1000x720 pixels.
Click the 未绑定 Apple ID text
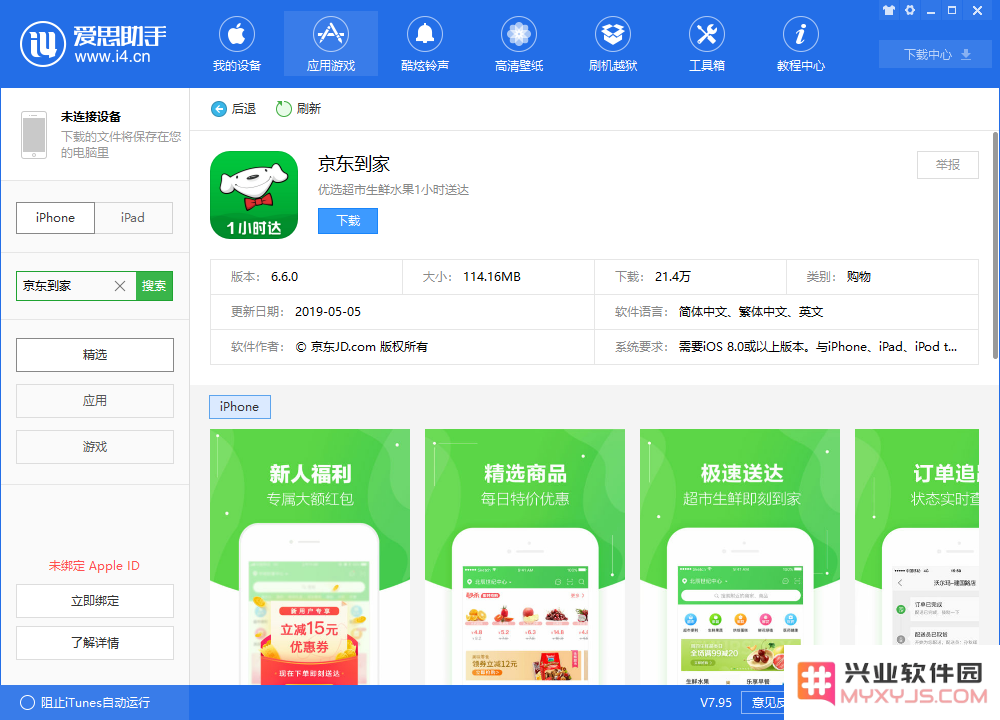[94, 566]
